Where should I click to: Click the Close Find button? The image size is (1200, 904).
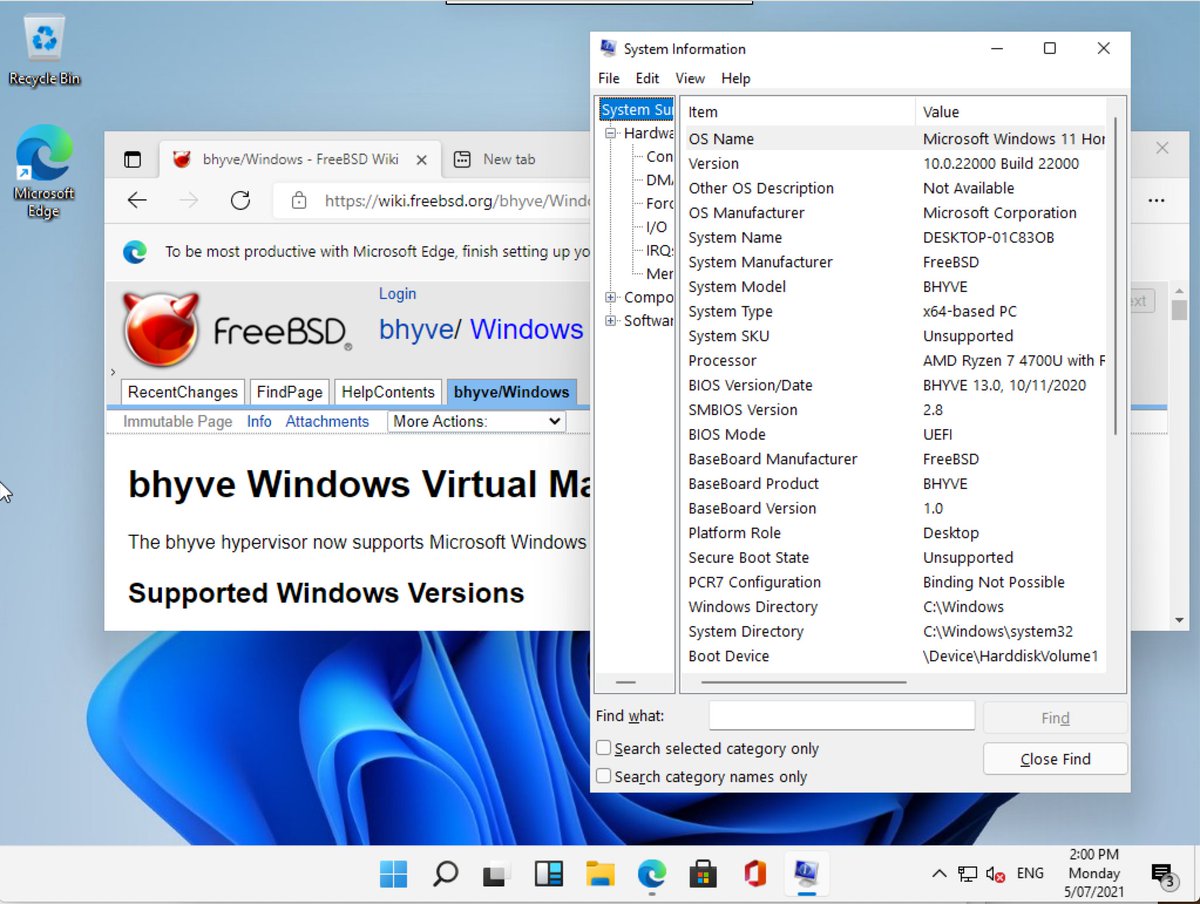coord(1055,759)
